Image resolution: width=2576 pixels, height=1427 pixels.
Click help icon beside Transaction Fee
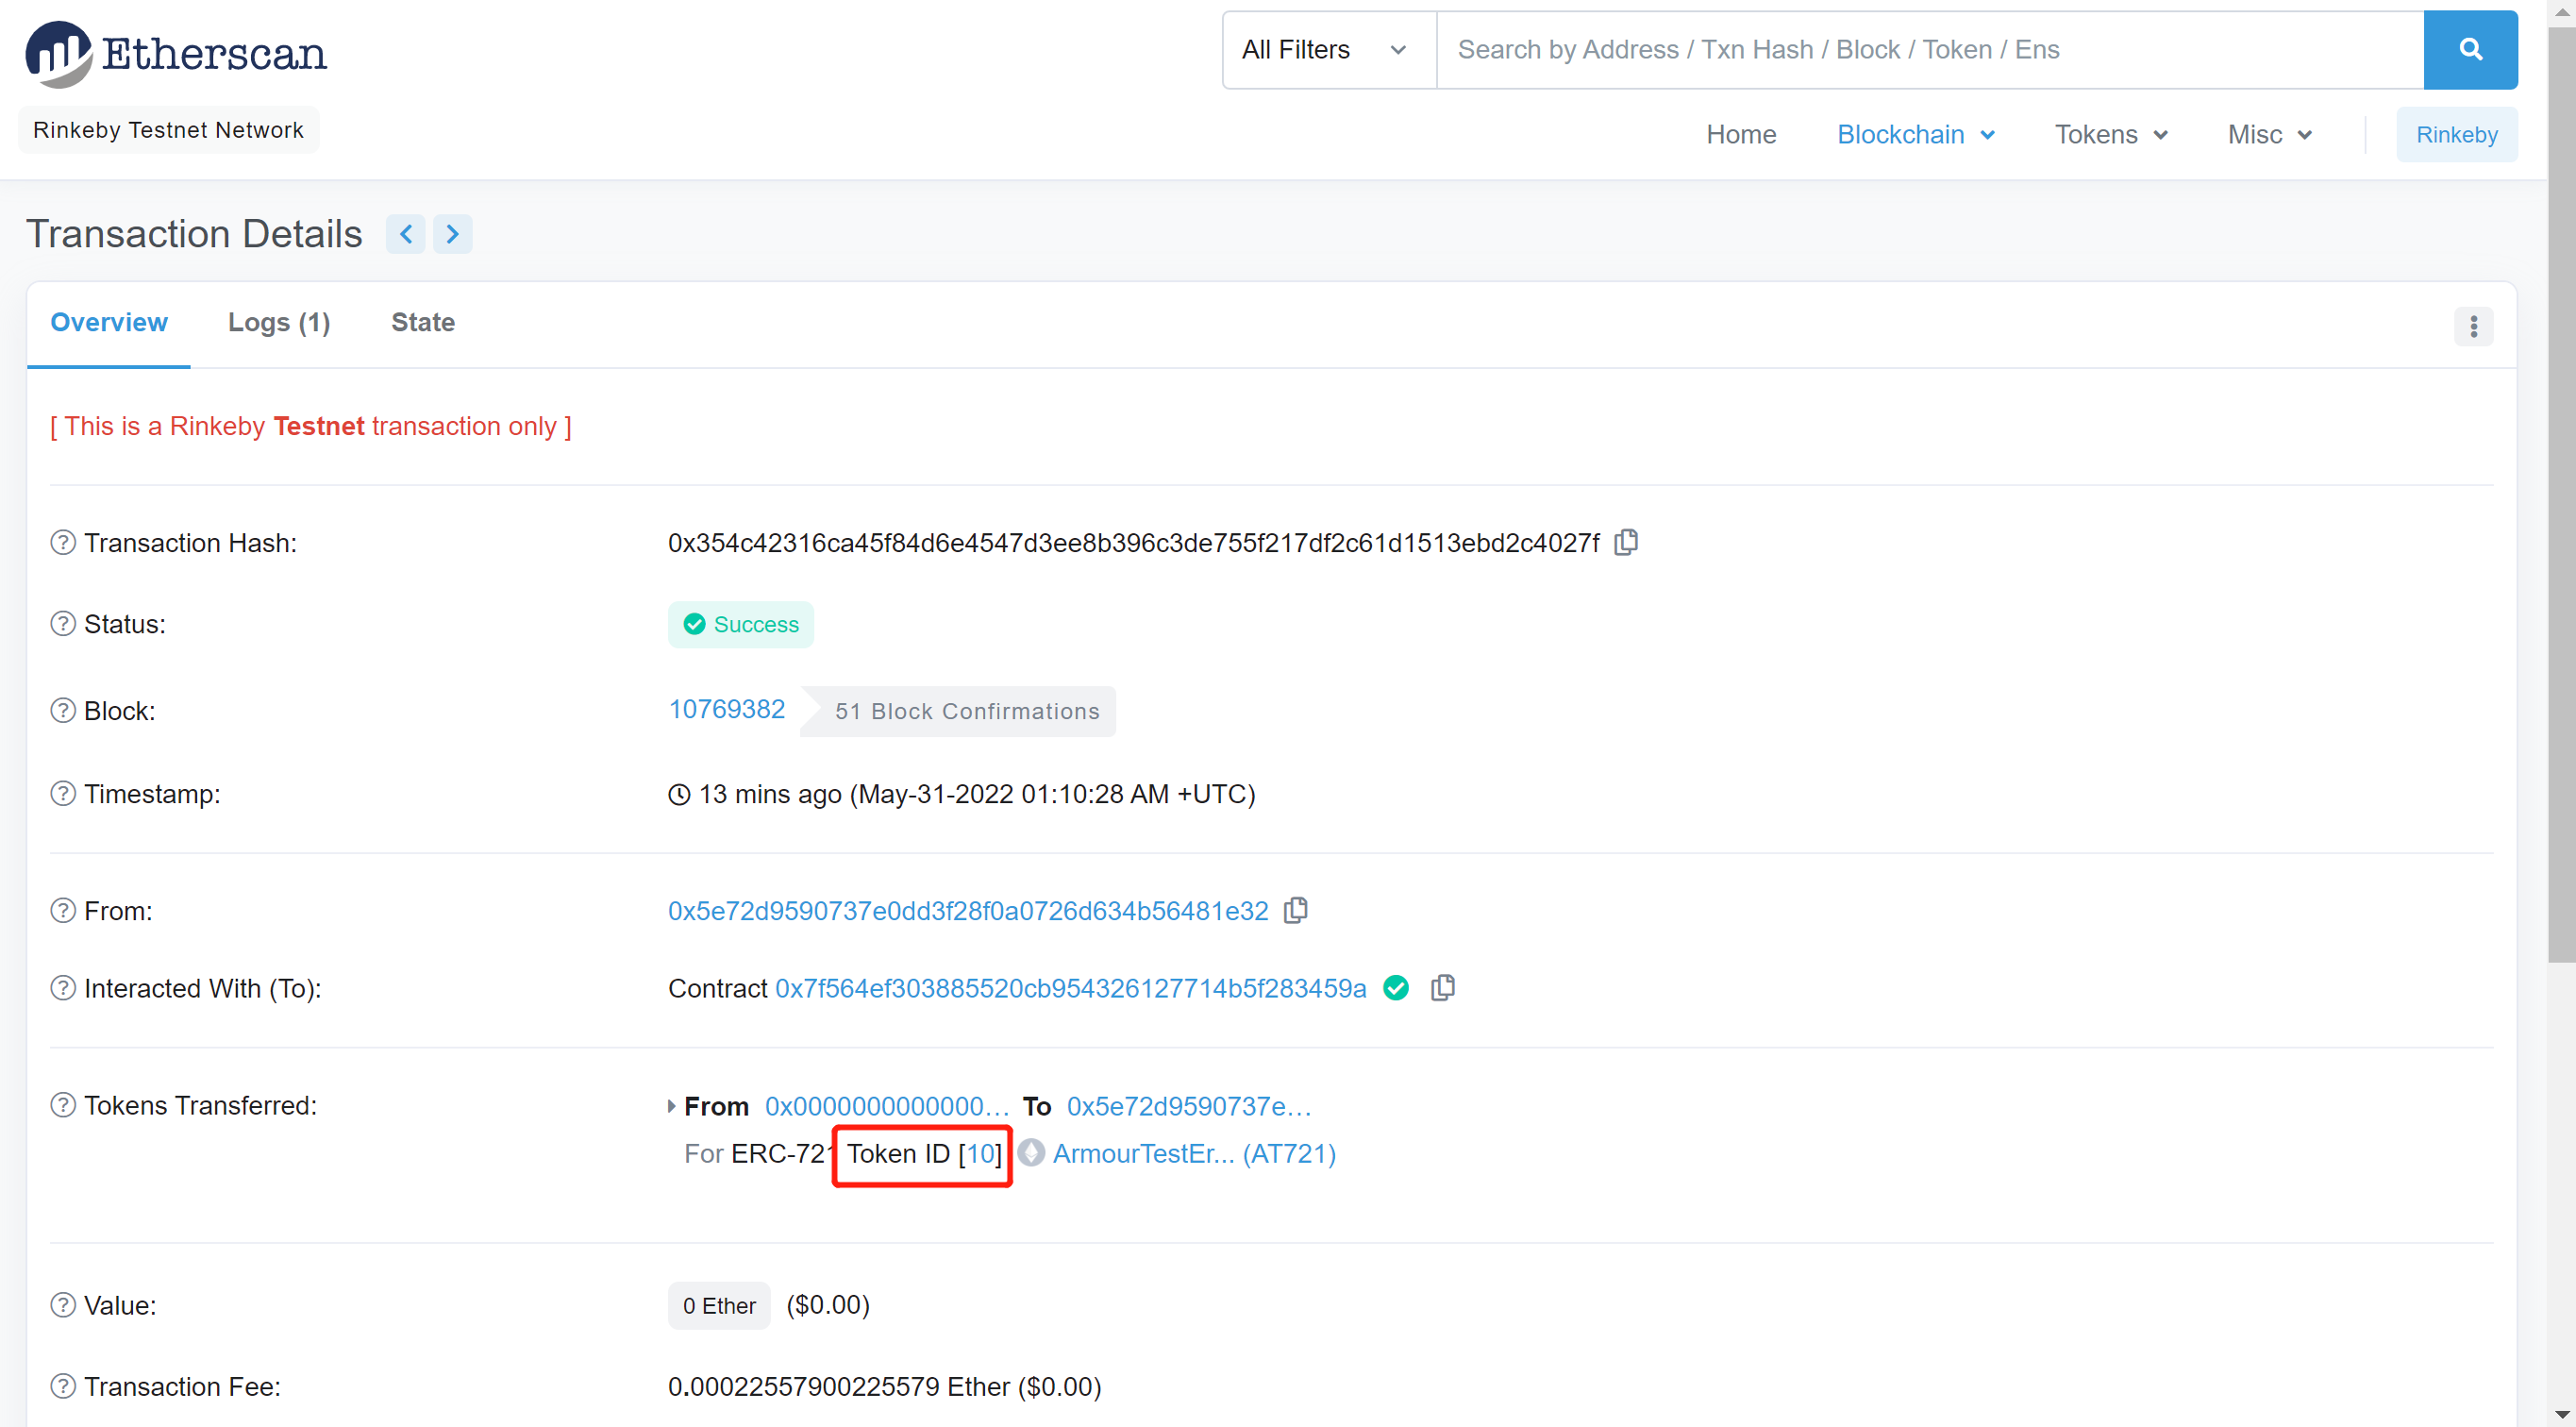click(63, 1386)
